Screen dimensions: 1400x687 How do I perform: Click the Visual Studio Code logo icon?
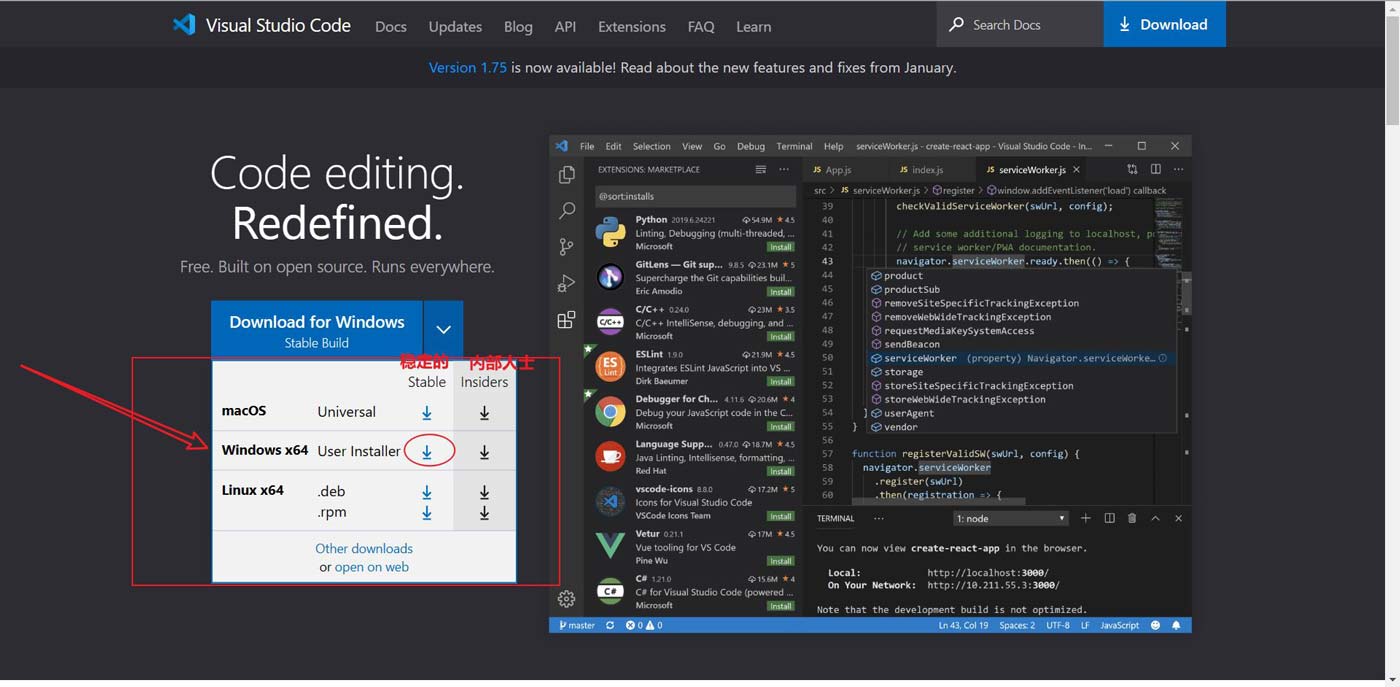(184, 25)
